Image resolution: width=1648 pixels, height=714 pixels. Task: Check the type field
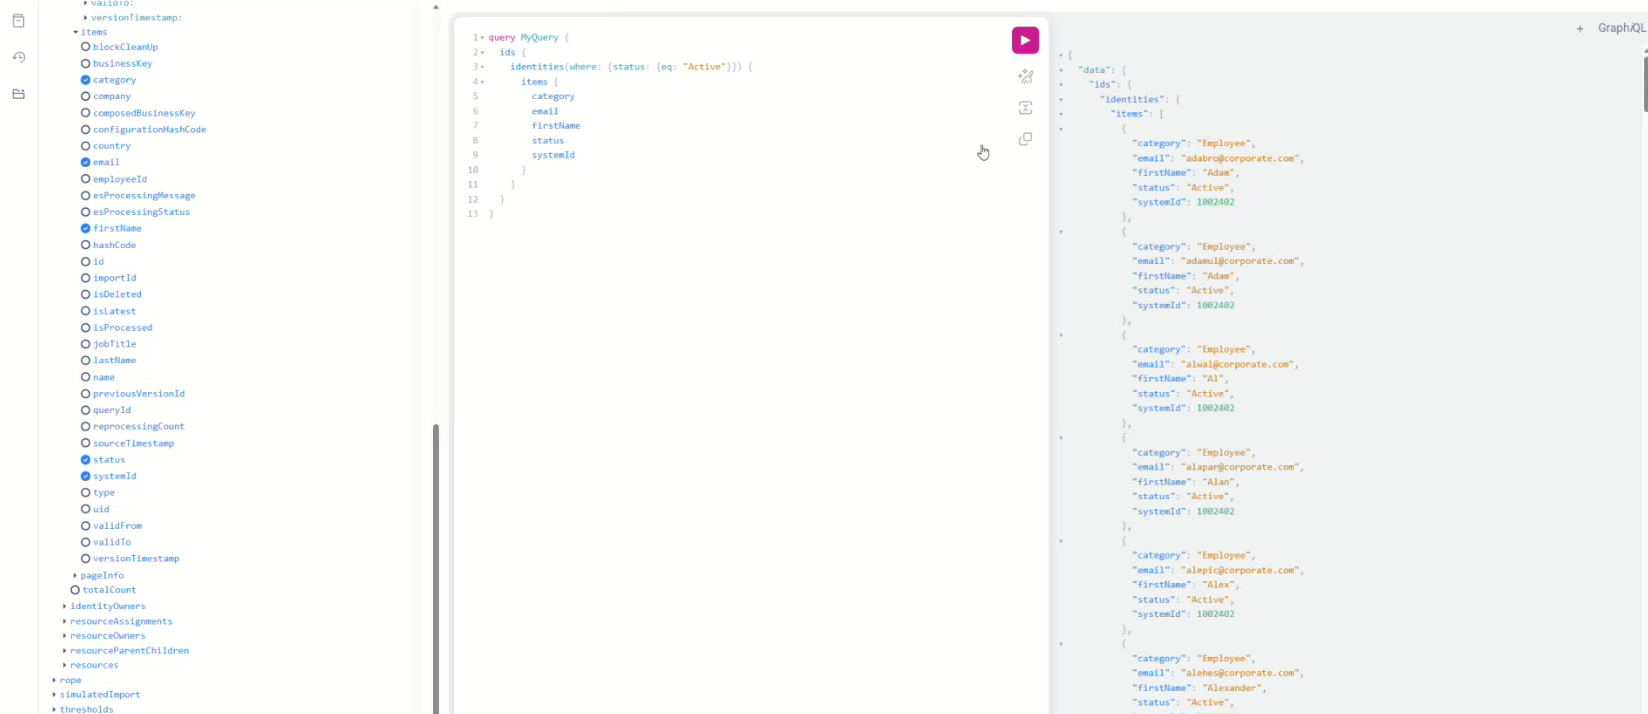click(x=85, y=492)
